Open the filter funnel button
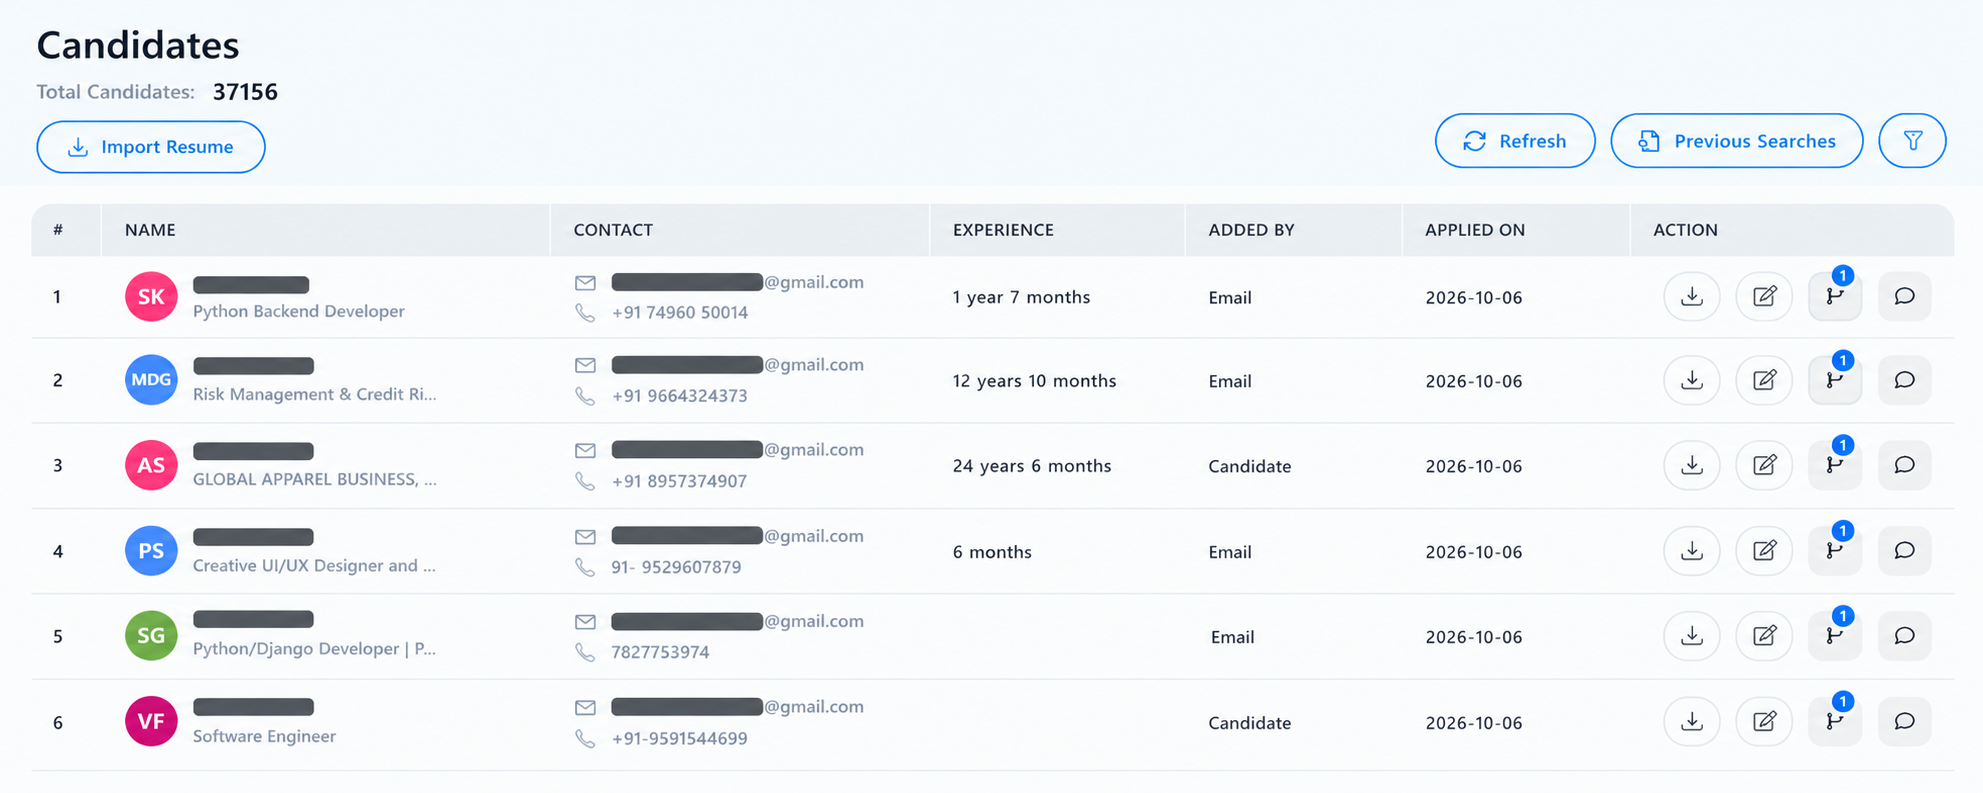The height and width of the screenshot is (793, 1983). tap(1912, 141)
